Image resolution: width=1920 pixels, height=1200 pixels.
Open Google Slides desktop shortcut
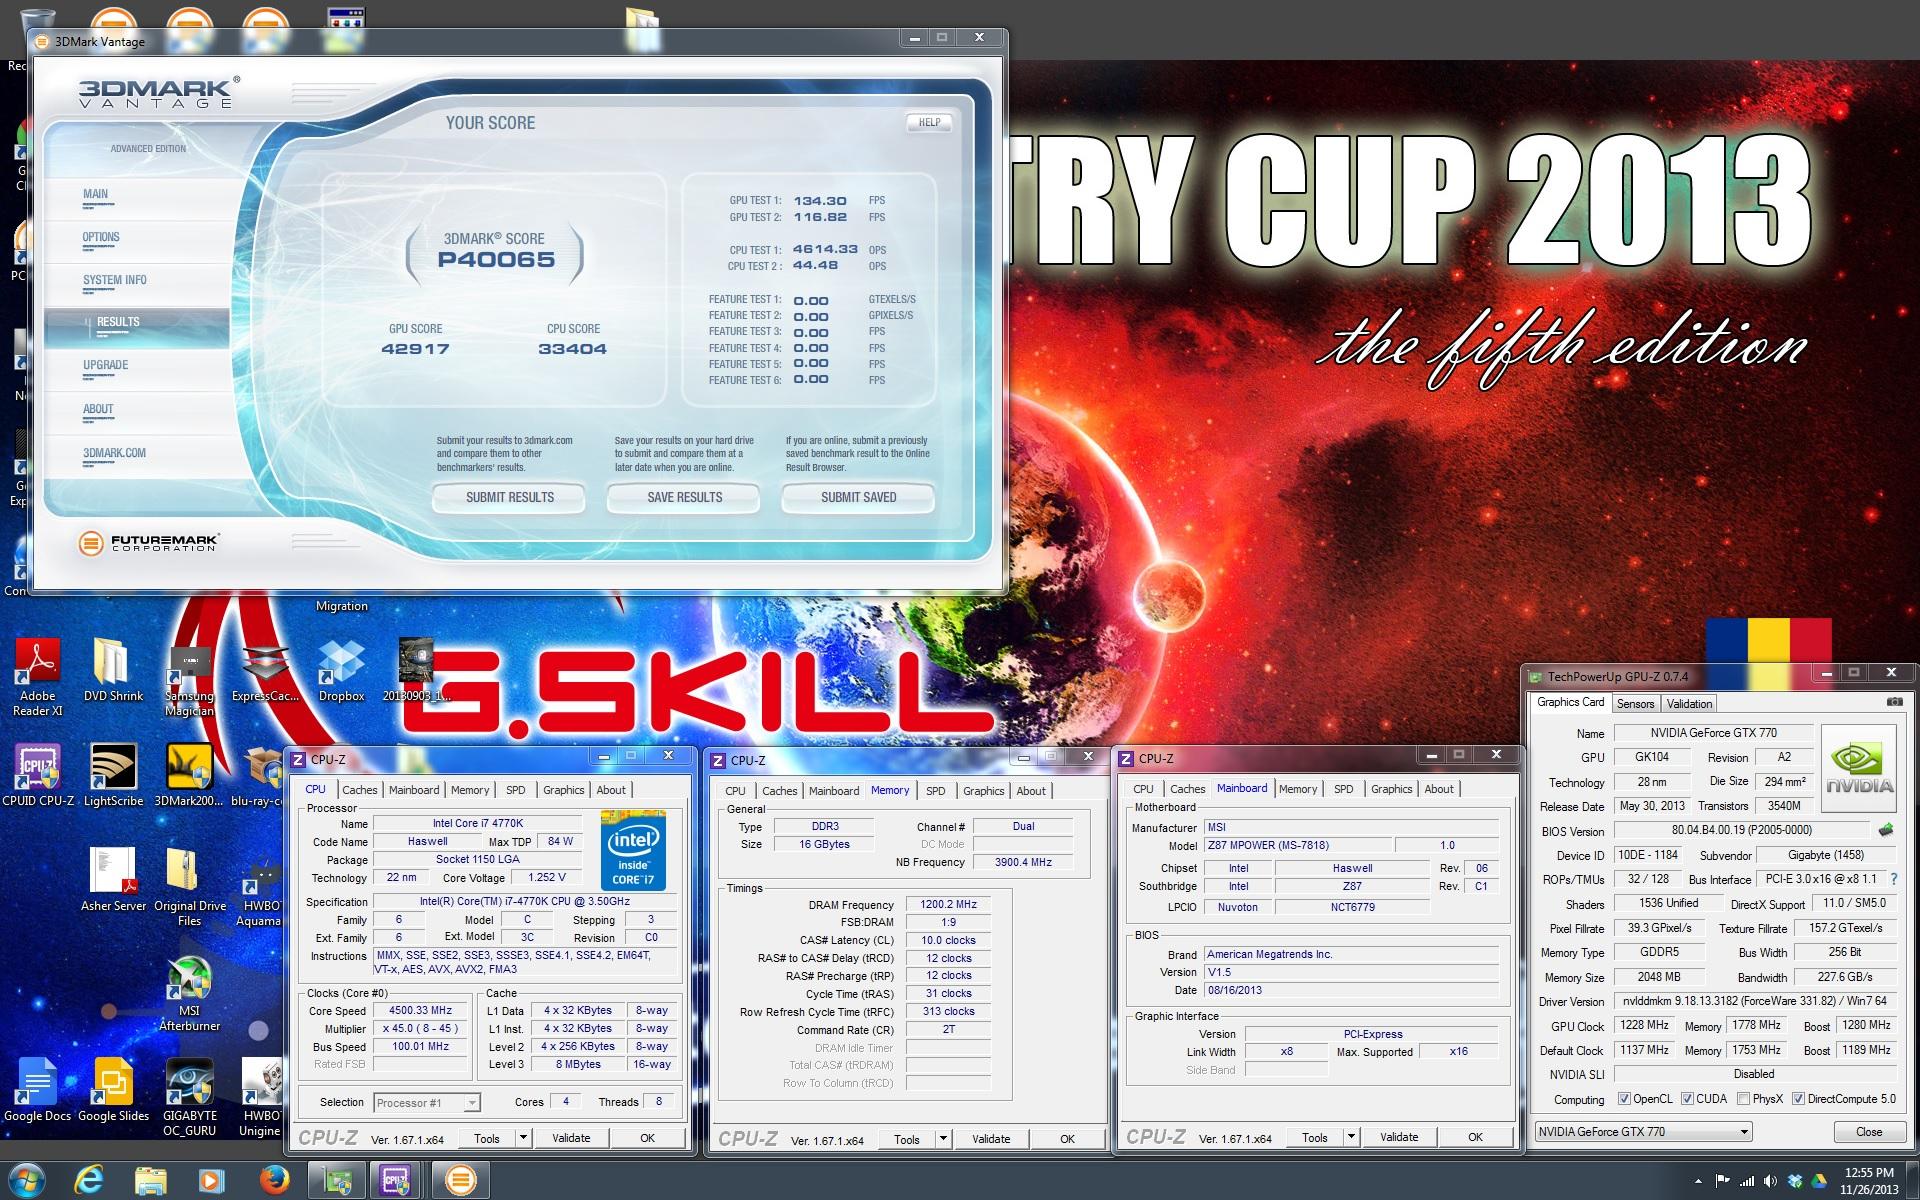click(113, 1090)
